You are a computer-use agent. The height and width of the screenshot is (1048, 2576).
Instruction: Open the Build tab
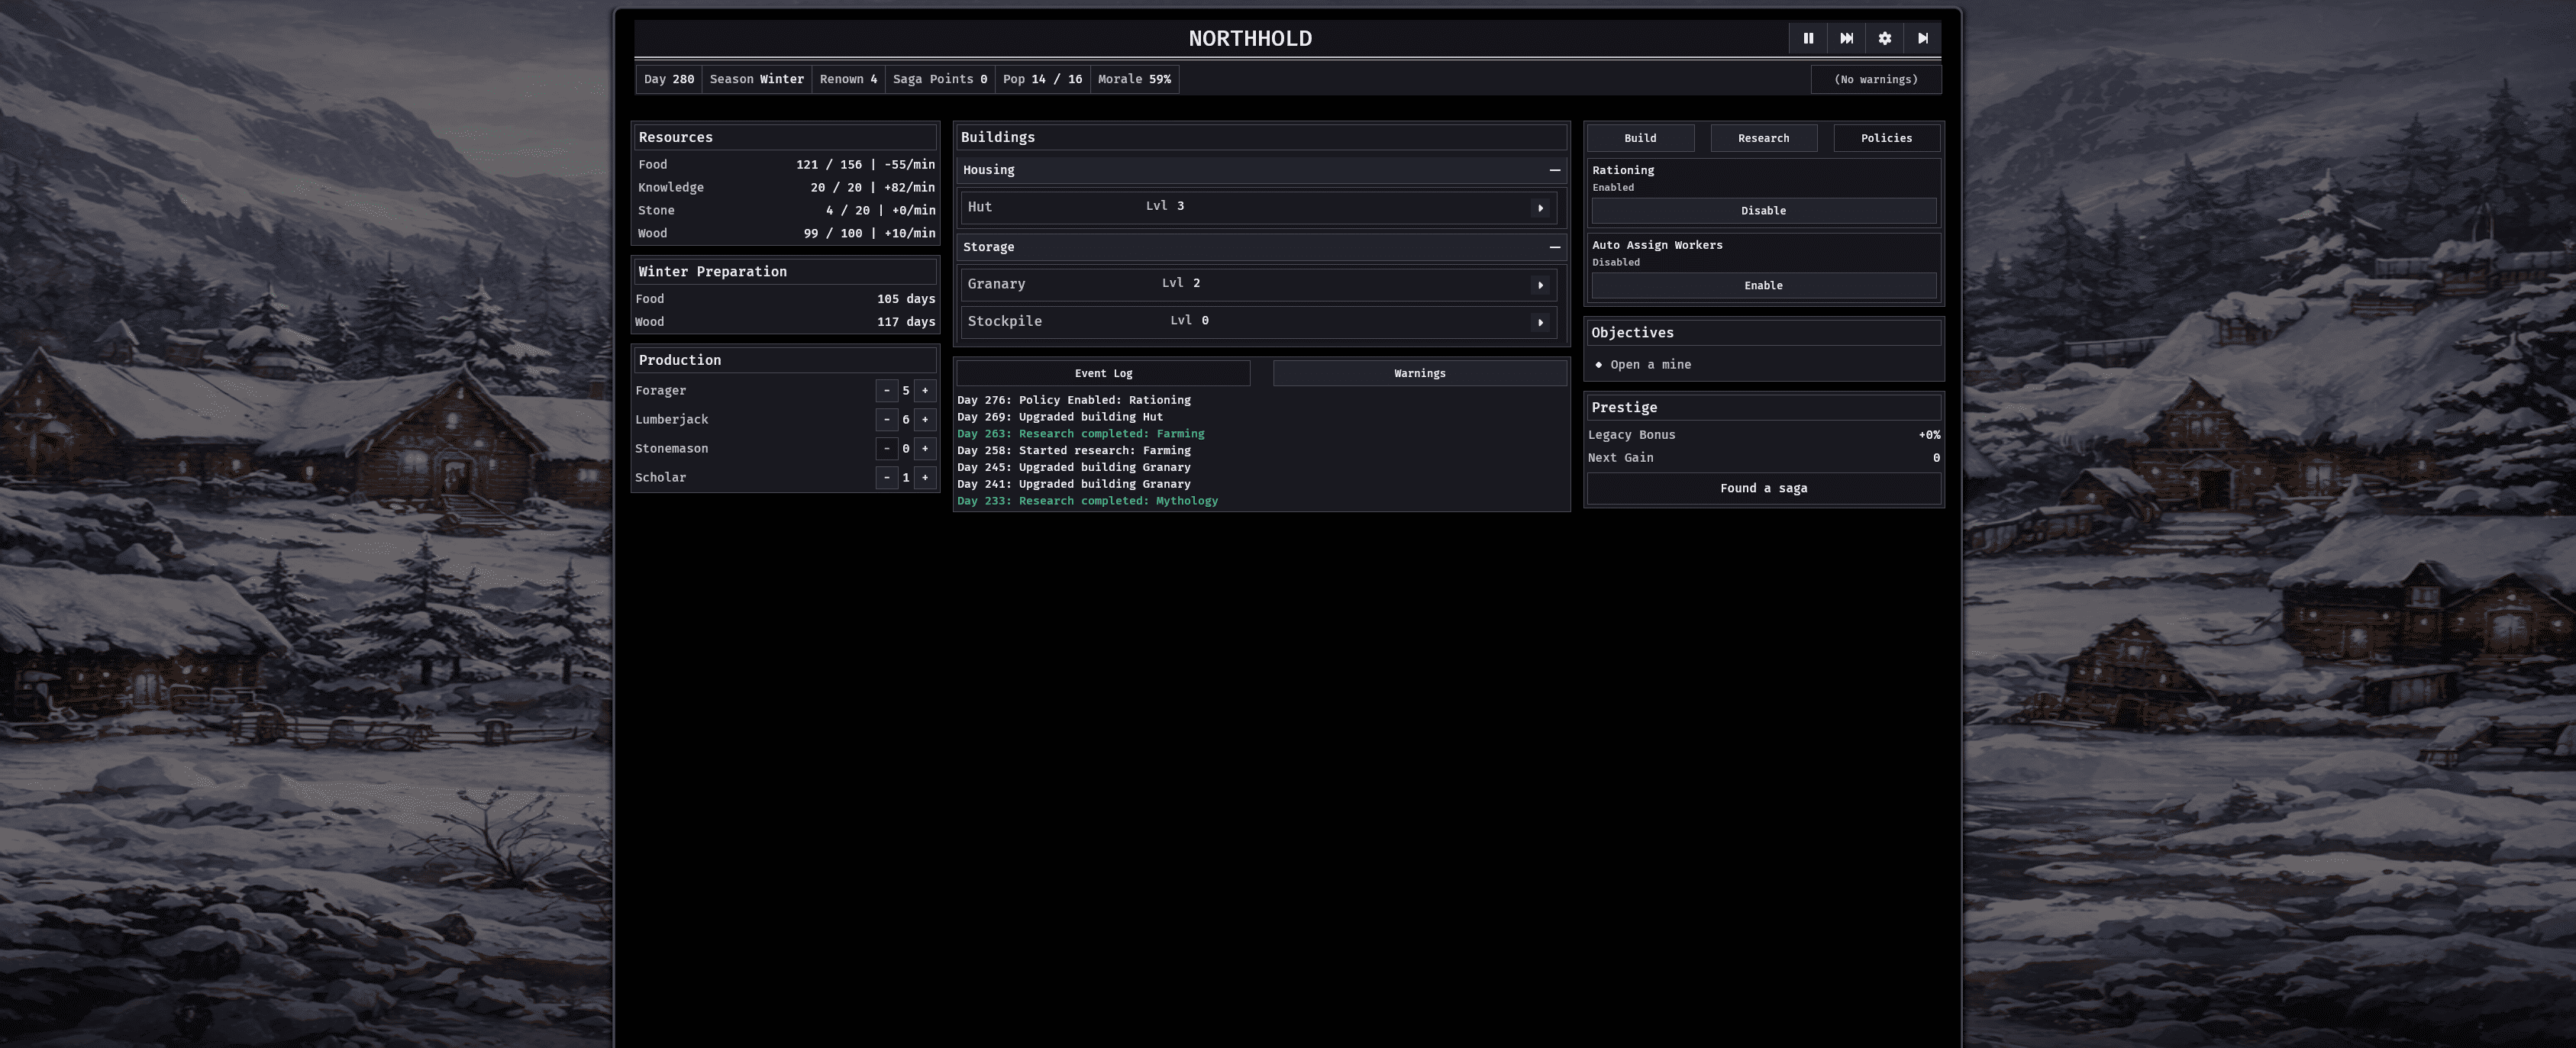[1640, 138]
